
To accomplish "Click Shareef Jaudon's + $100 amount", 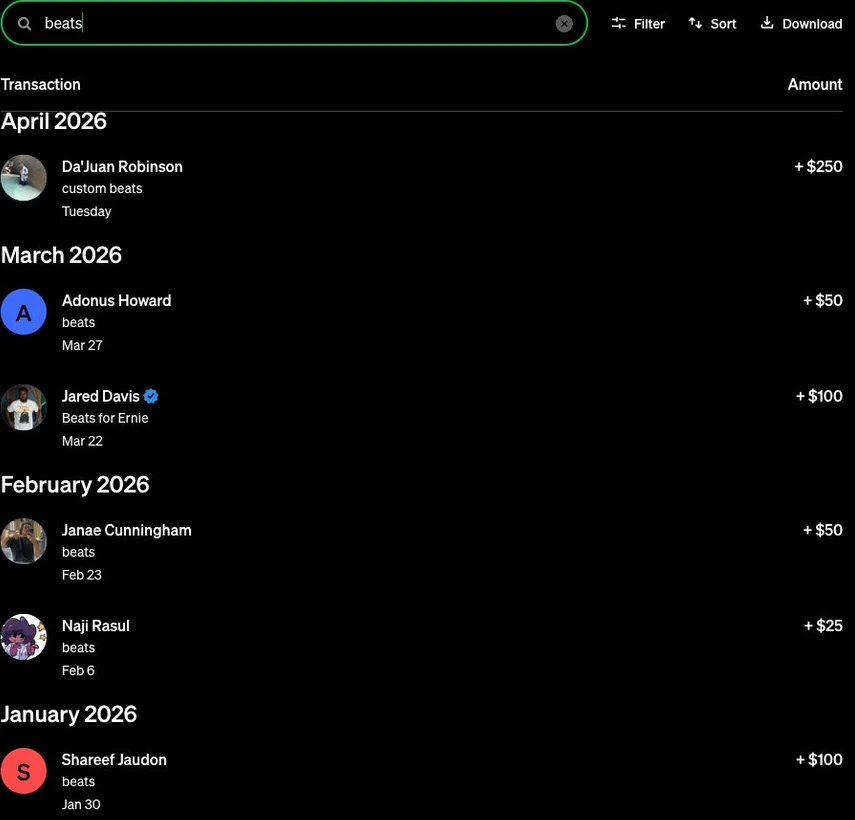I will 819,759.
